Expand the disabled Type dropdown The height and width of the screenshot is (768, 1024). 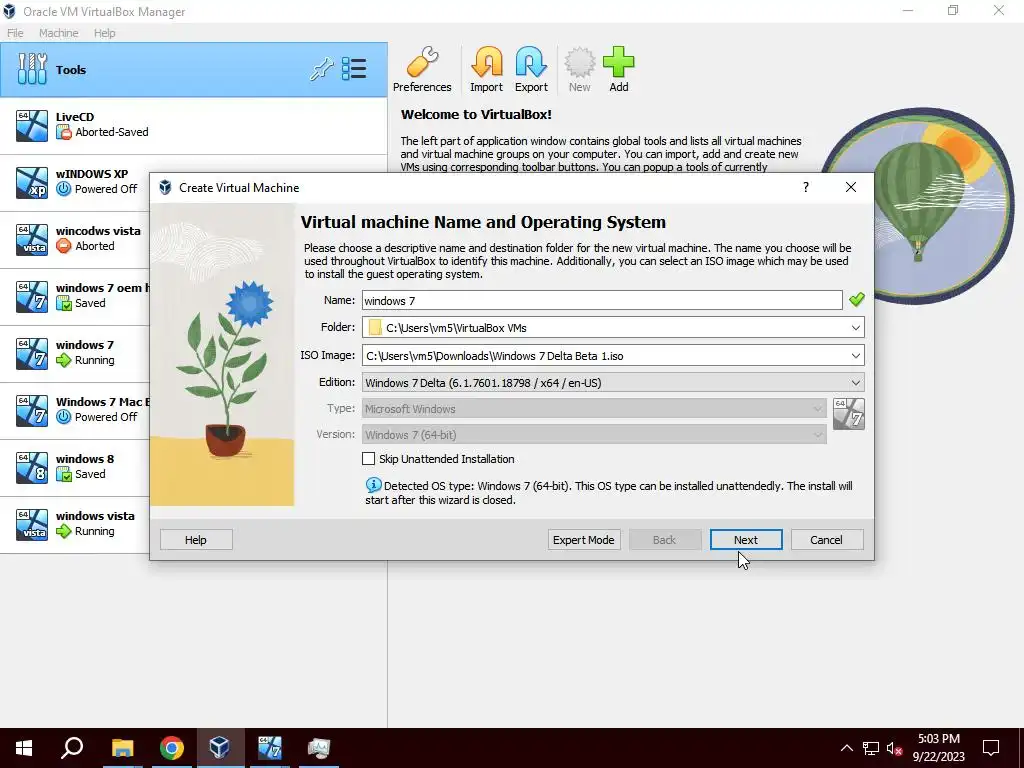[x=818, y=409]
